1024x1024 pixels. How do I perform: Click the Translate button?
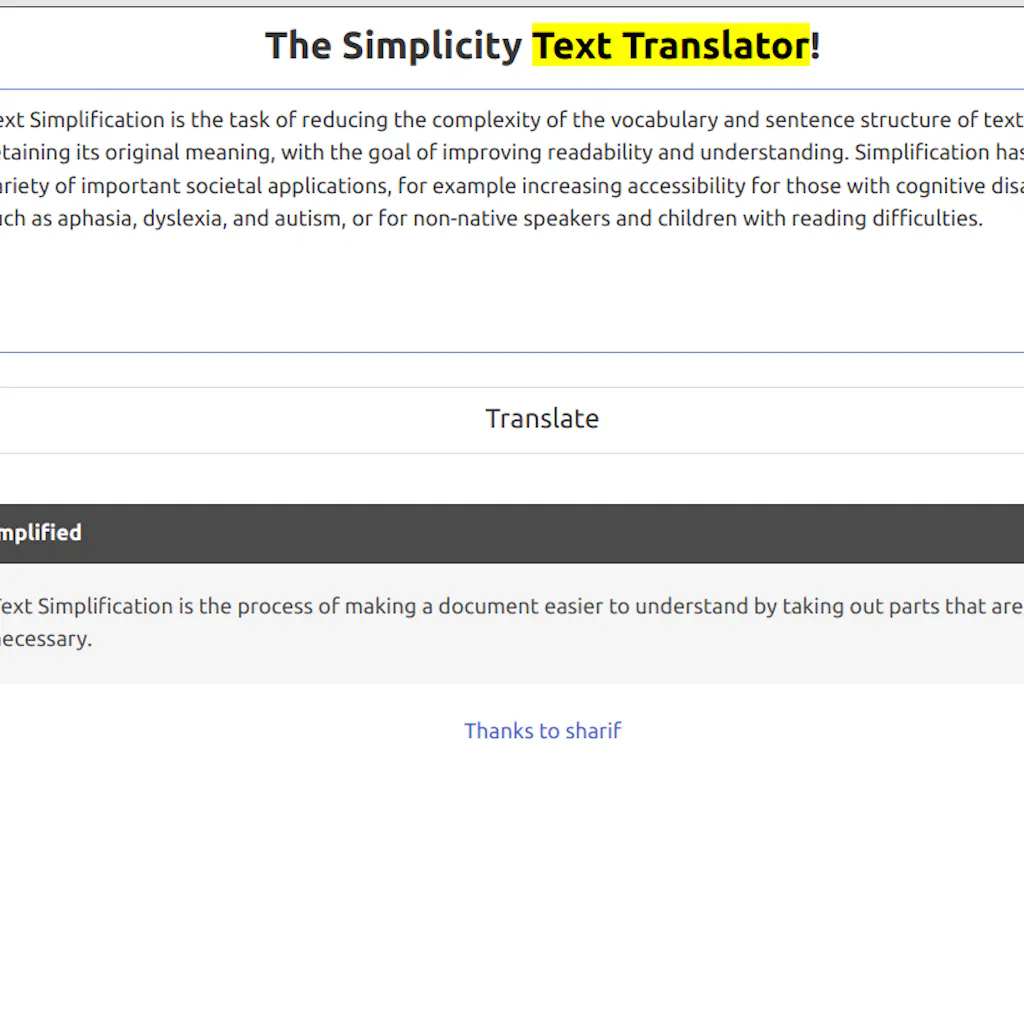(x=542, y=418)
